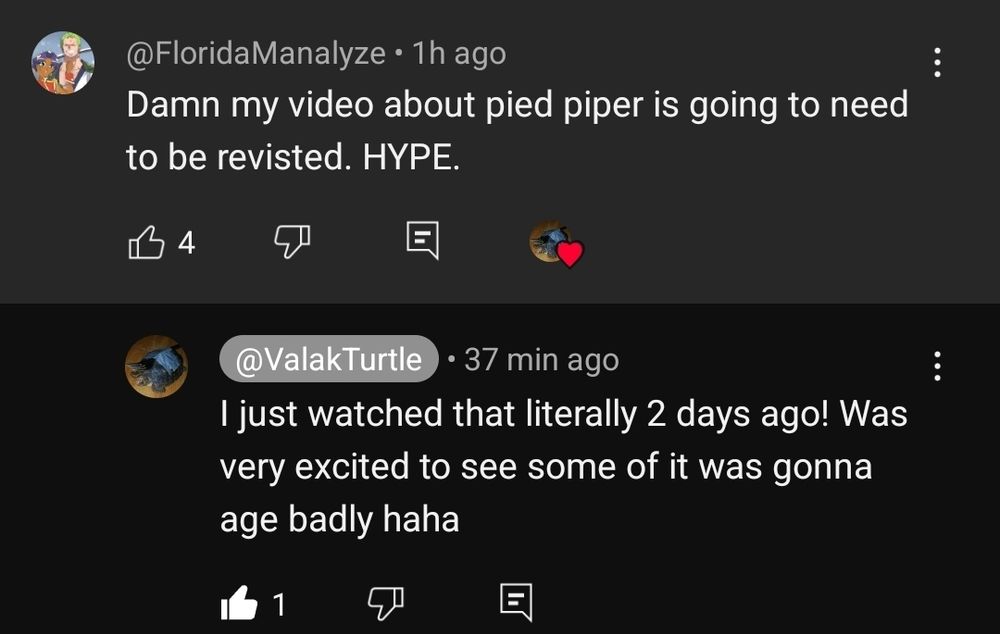
Task: Click the '1h ago' timestamp
Action: (x=459, y=53)
